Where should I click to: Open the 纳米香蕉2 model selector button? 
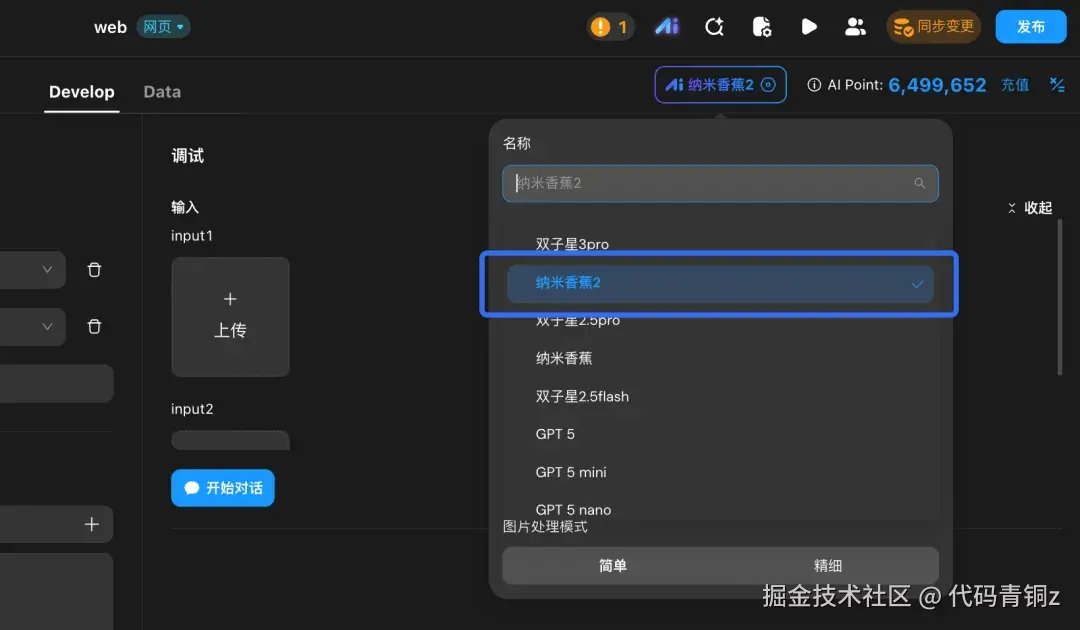point(720,85)
